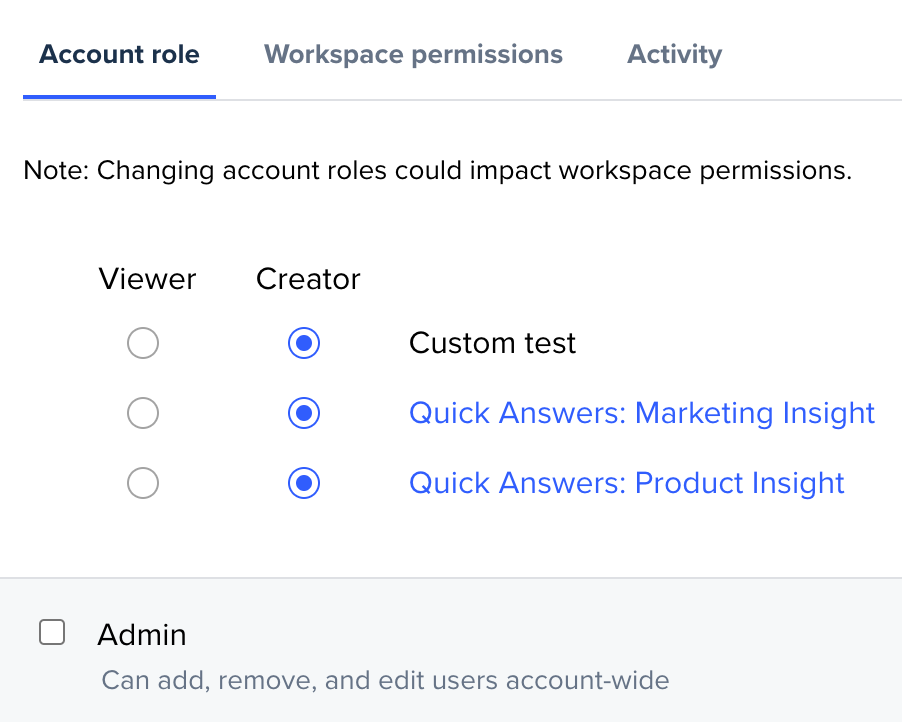Select Creator radio for Custom test
This screenshot has height=722, width=902.
pos(304,343)
